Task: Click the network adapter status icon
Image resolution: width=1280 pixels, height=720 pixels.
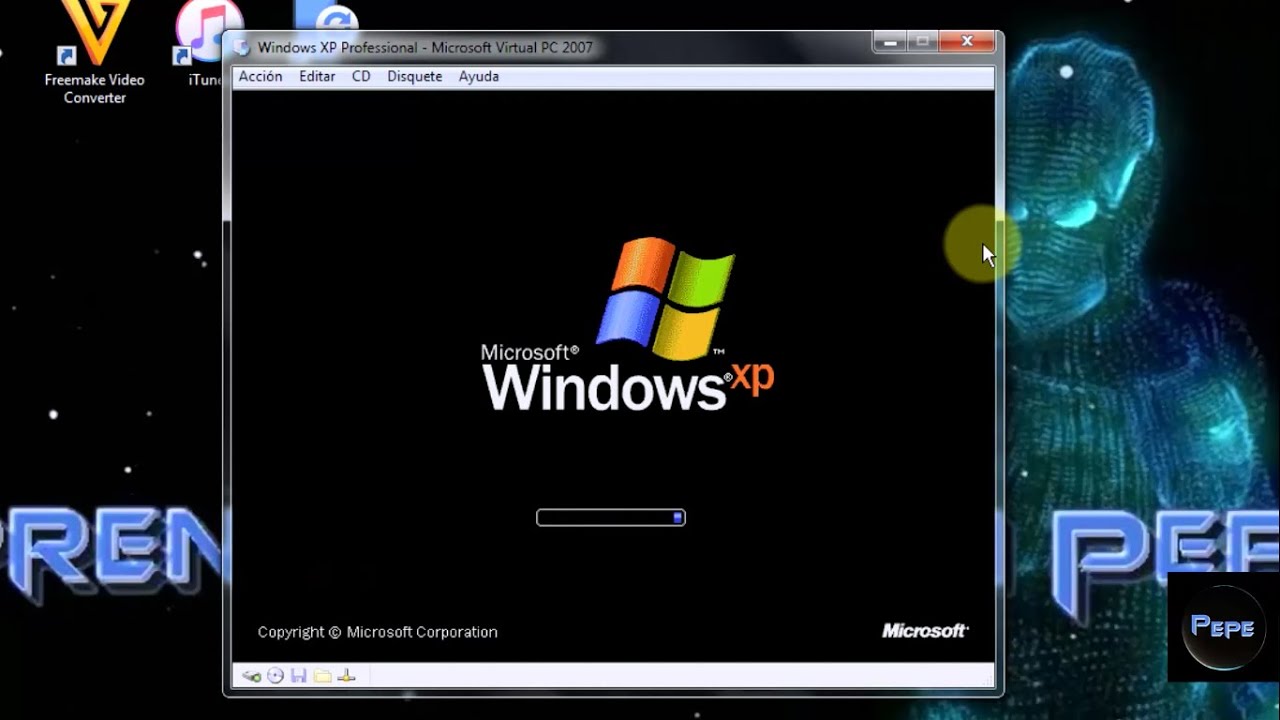Action: [x=346, y=676]
